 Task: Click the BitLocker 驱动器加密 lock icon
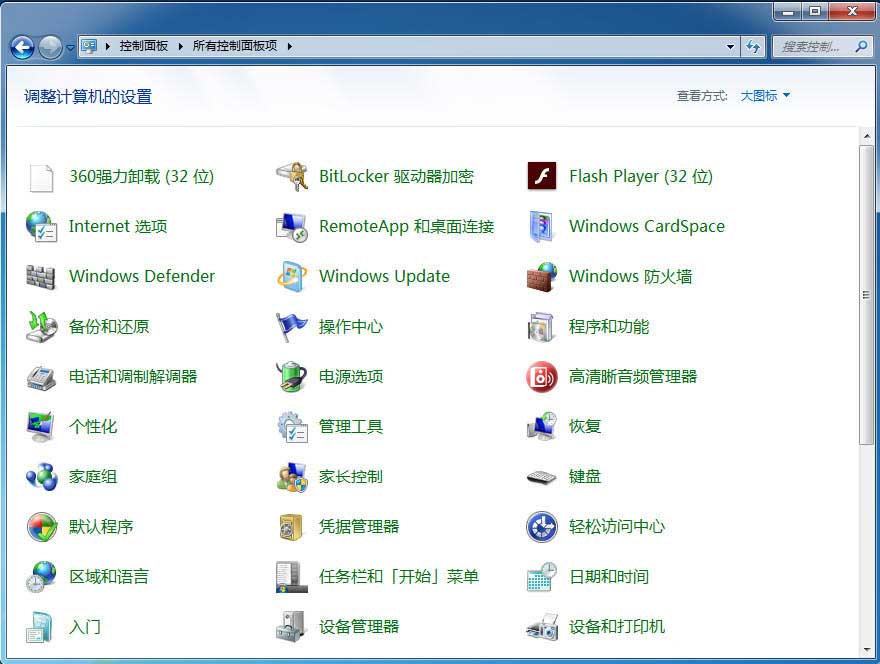coord(292,177)
